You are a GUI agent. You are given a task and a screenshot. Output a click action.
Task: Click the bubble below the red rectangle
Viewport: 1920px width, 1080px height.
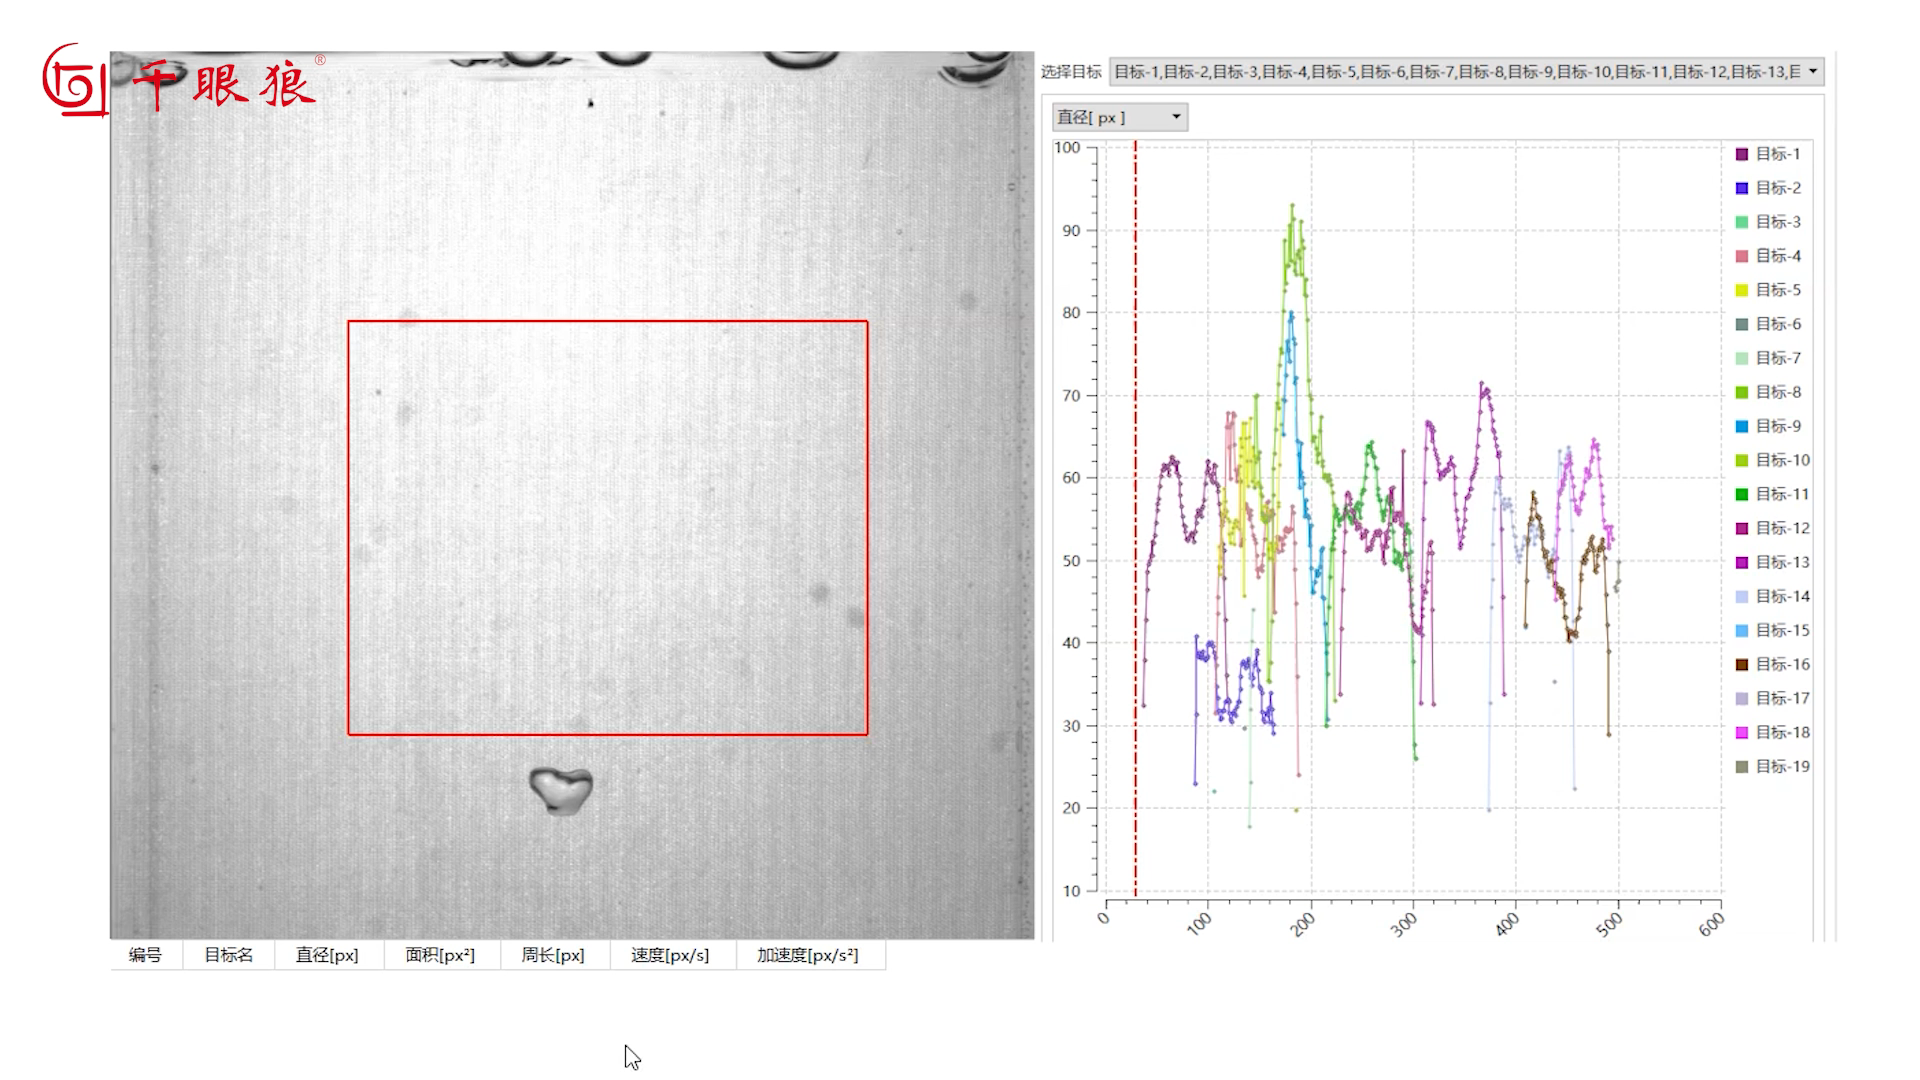tap(560, 790)
